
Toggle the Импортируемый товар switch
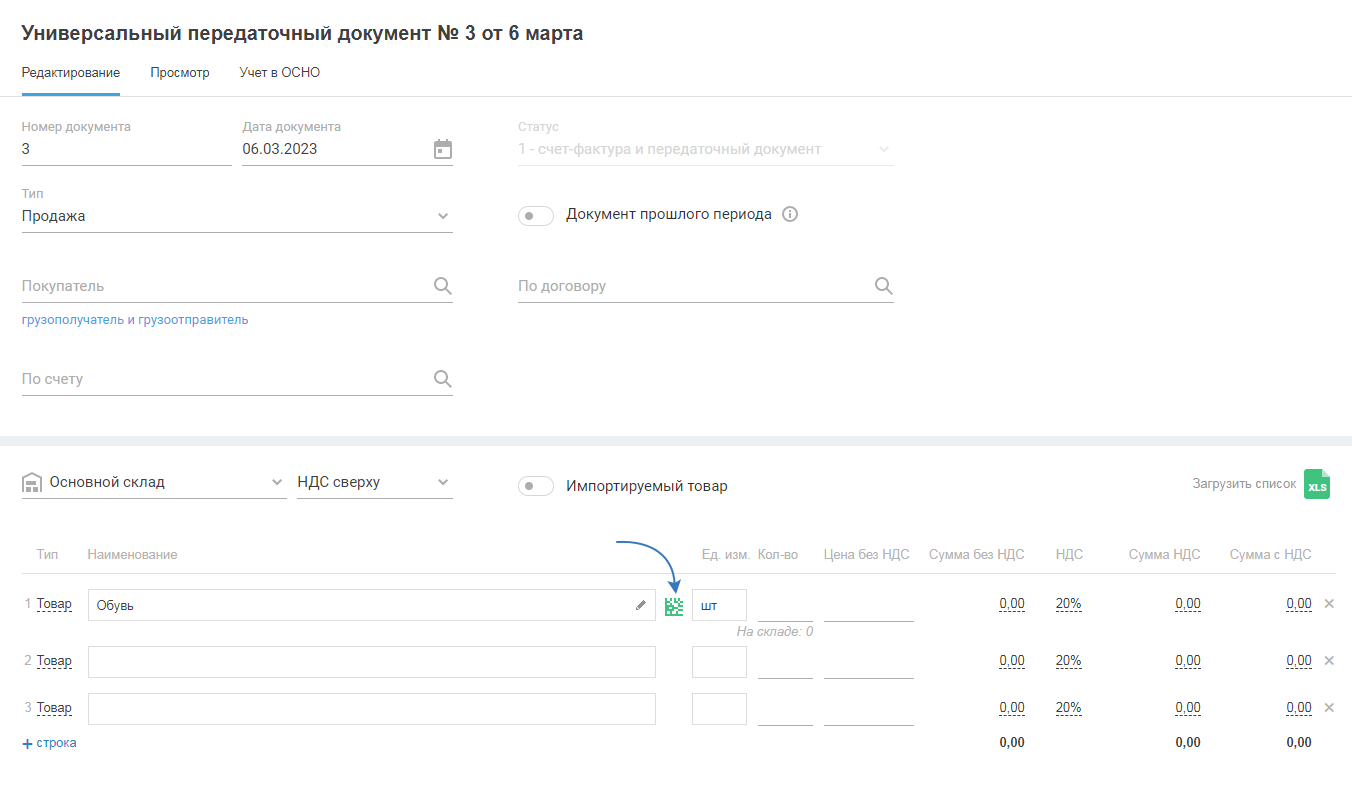tap(536, 486)
